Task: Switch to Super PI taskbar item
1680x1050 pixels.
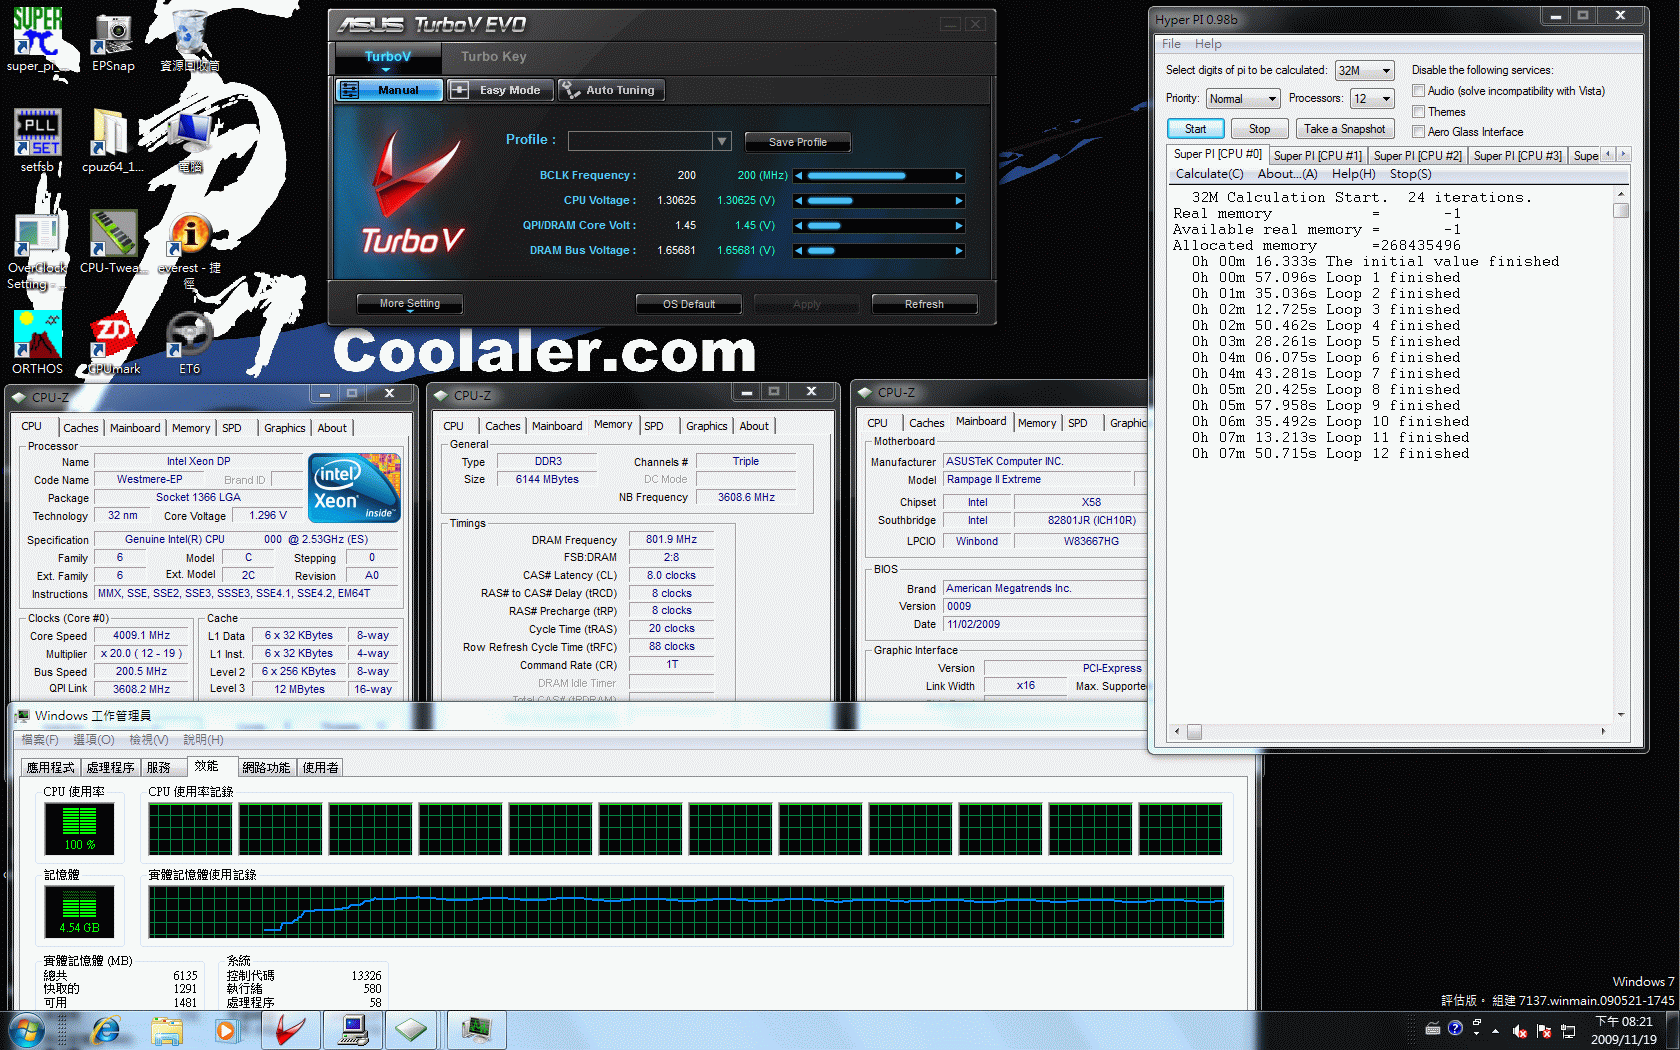Action: coord(353,1030)
